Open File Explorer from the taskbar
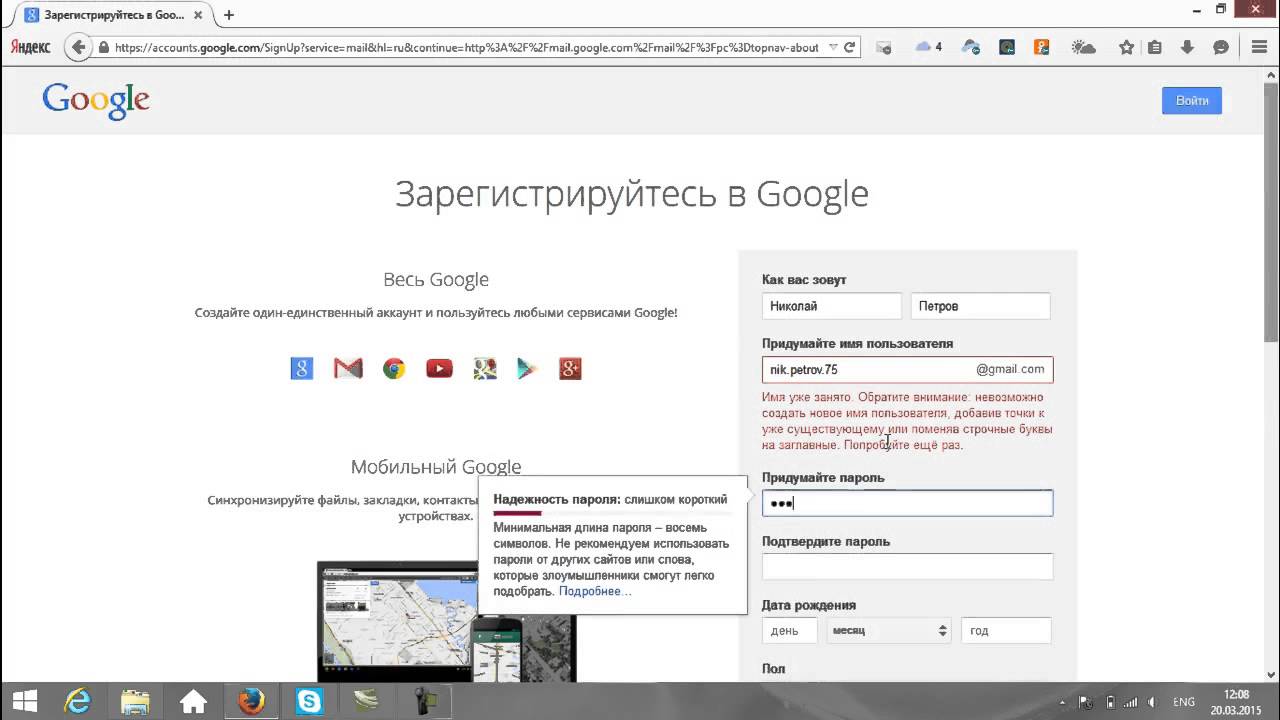The image size is (1280, 720). [135, 701]
